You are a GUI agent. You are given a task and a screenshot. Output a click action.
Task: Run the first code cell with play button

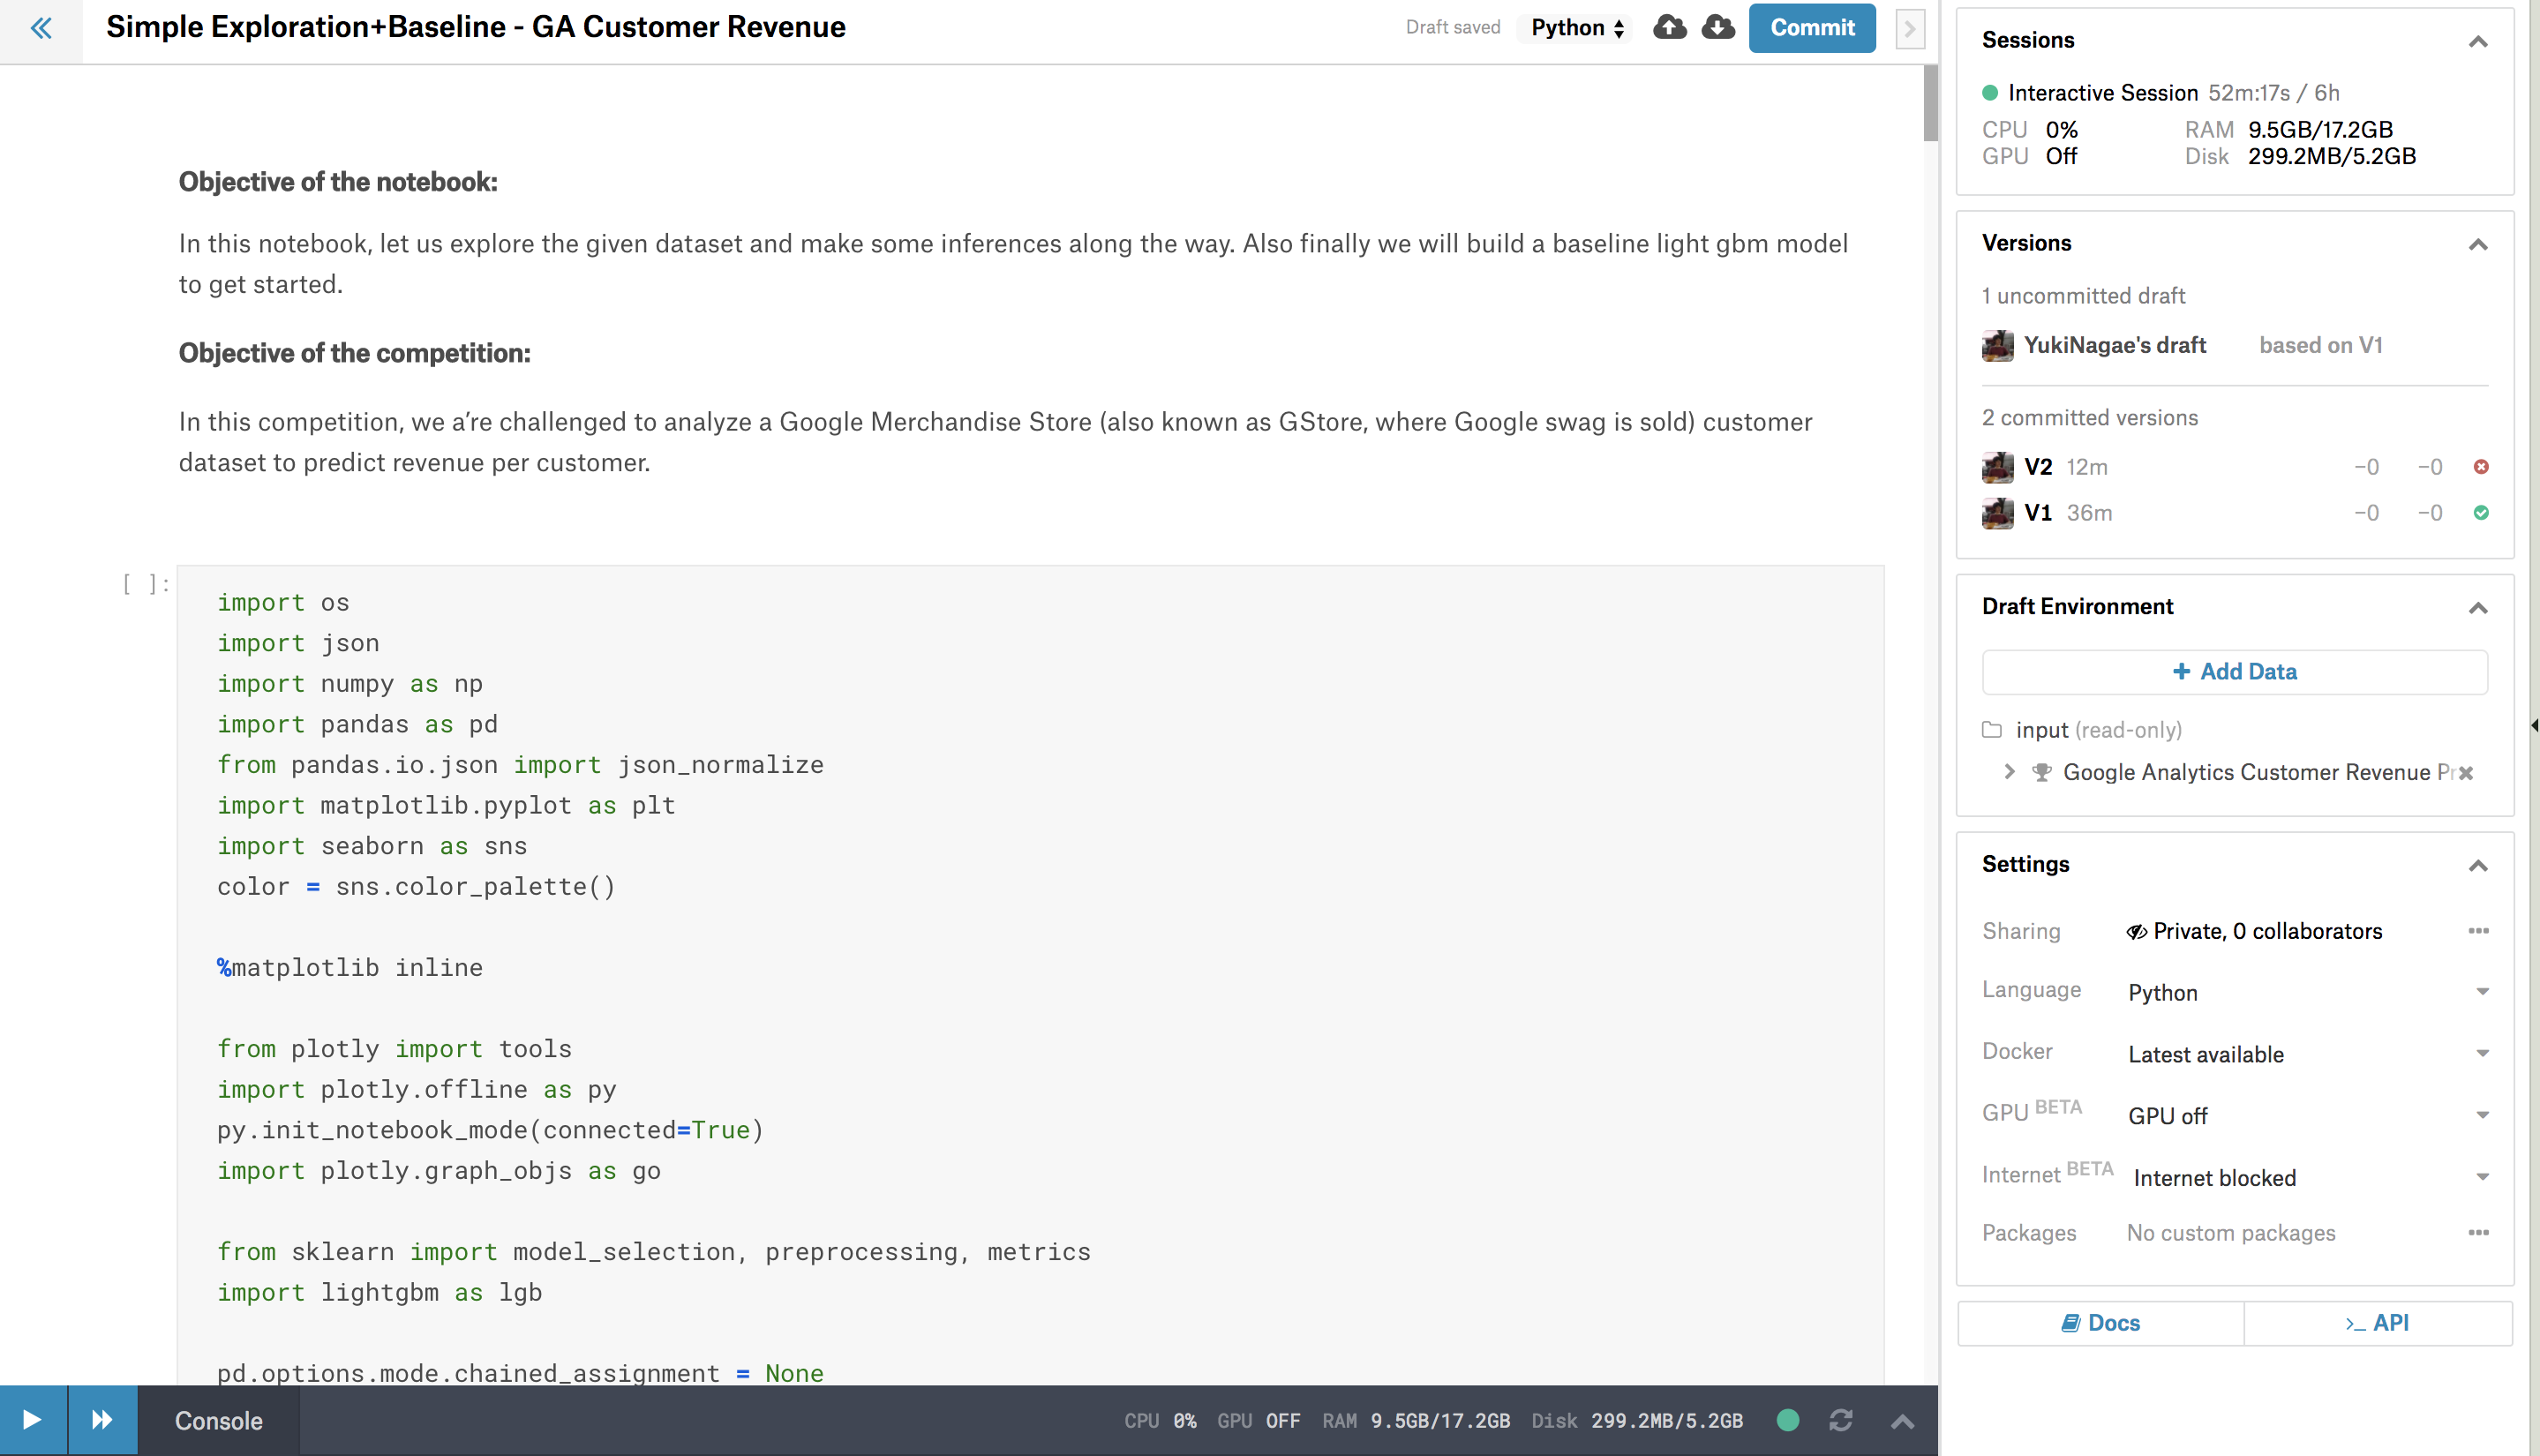[32, 1419]
